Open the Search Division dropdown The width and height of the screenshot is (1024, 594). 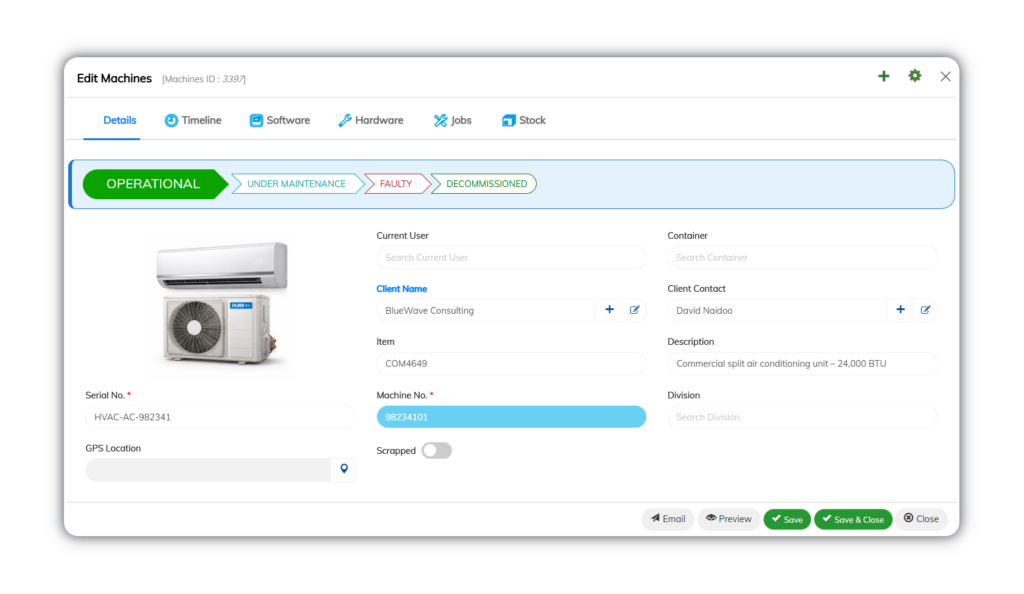[x=802, y=417]
